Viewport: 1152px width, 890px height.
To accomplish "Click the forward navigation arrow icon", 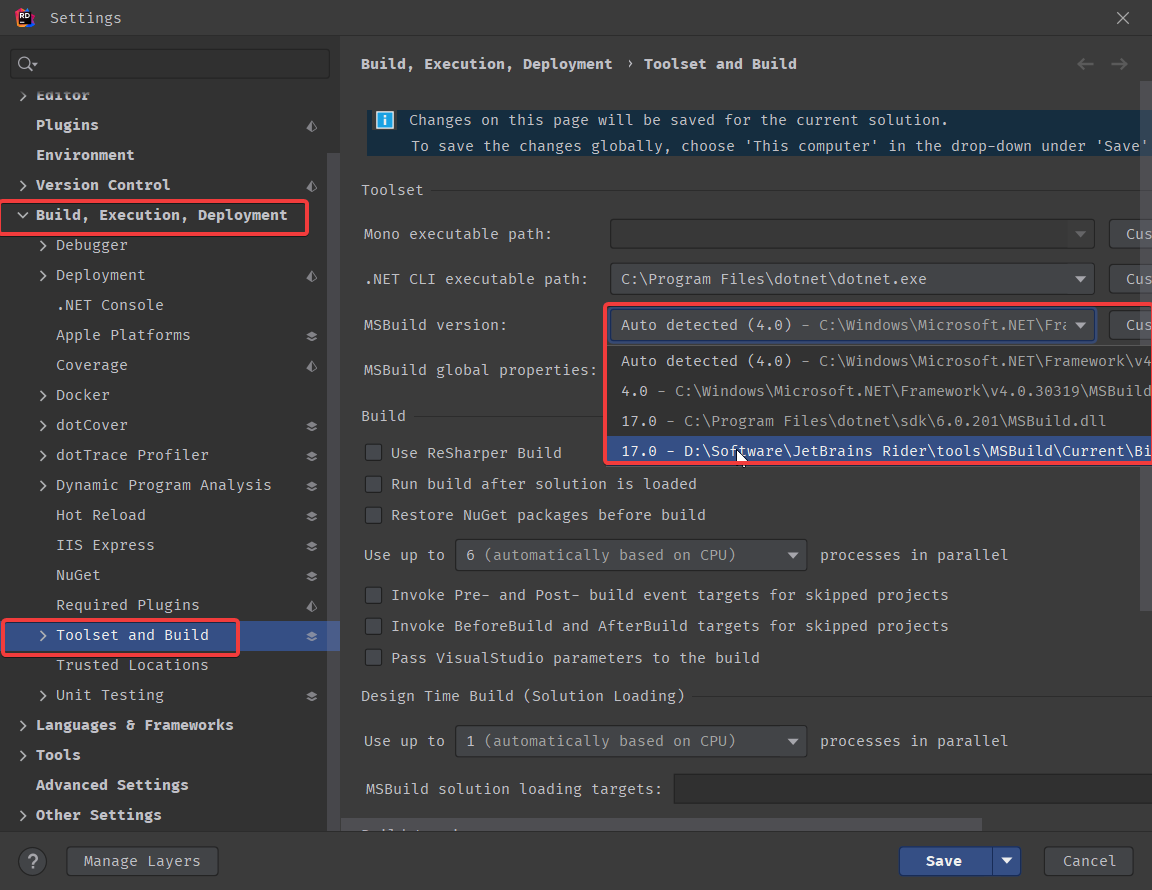I will pos(1119,64).
